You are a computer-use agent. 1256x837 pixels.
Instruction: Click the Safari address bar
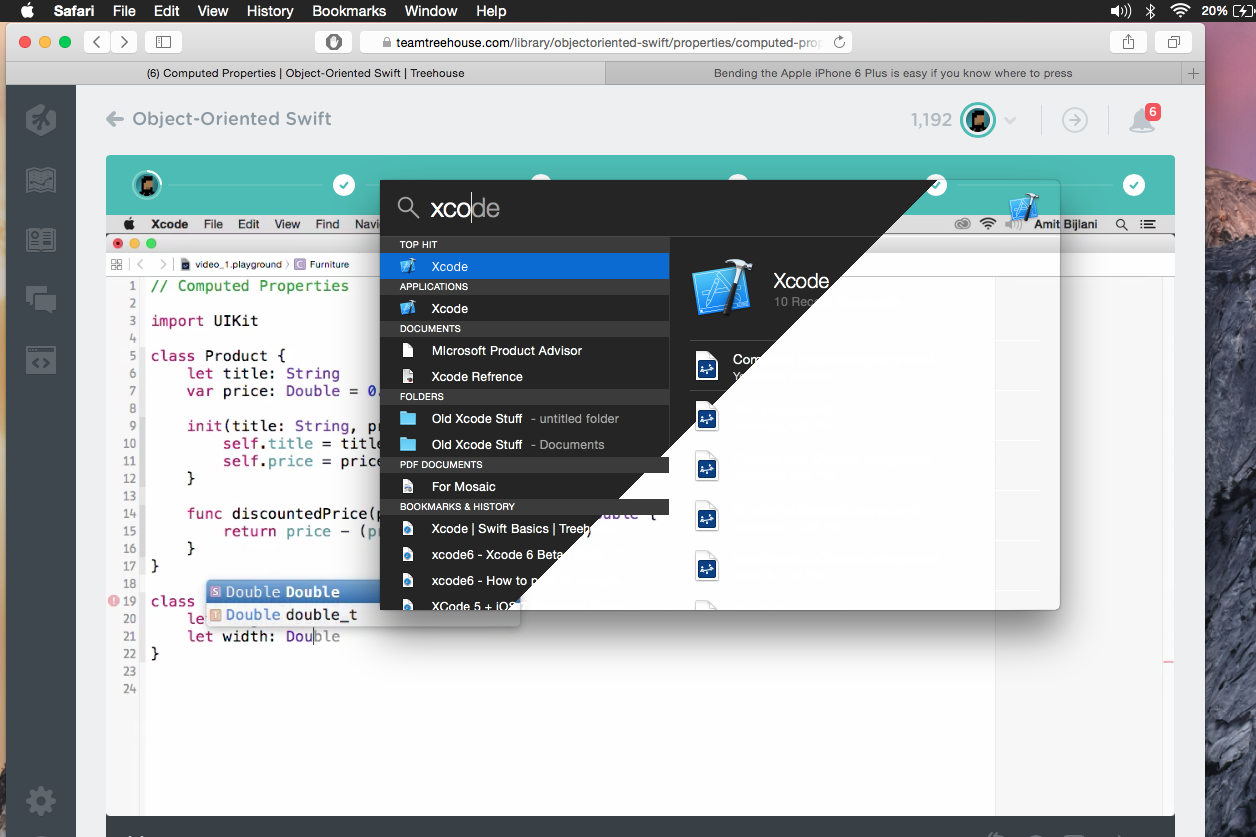click(605, 42)
